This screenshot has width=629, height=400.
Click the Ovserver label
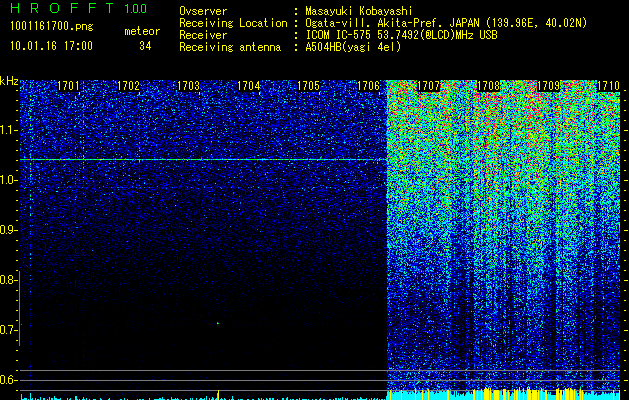pyautogui.click(x=203, y=11)
